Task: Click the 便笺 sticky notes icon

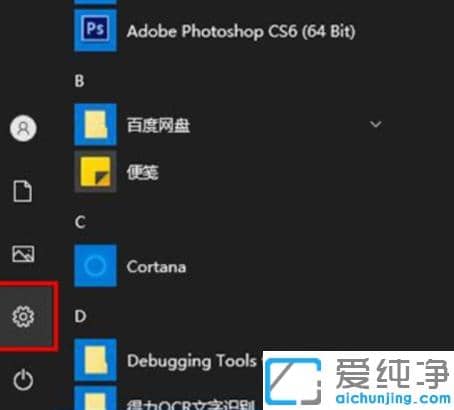Action: click(95, 172)
